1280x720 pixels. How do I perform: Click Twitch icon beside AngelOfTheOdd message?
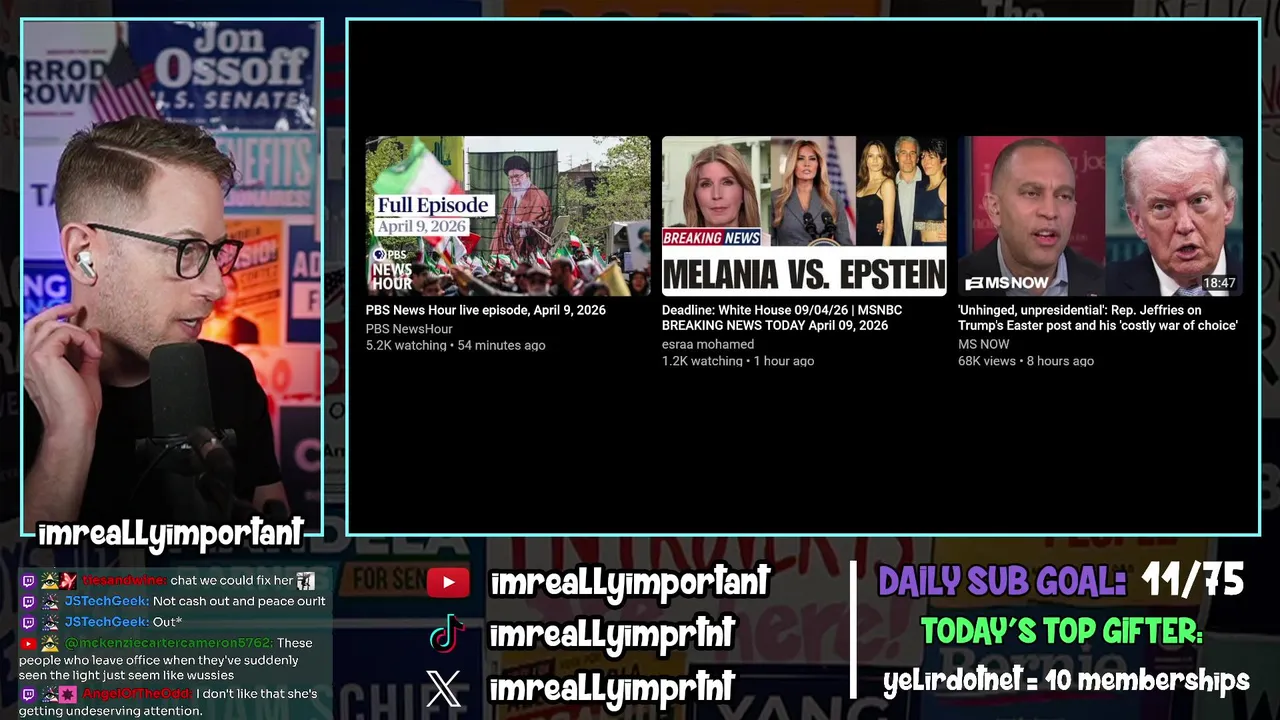coord(28,694)
